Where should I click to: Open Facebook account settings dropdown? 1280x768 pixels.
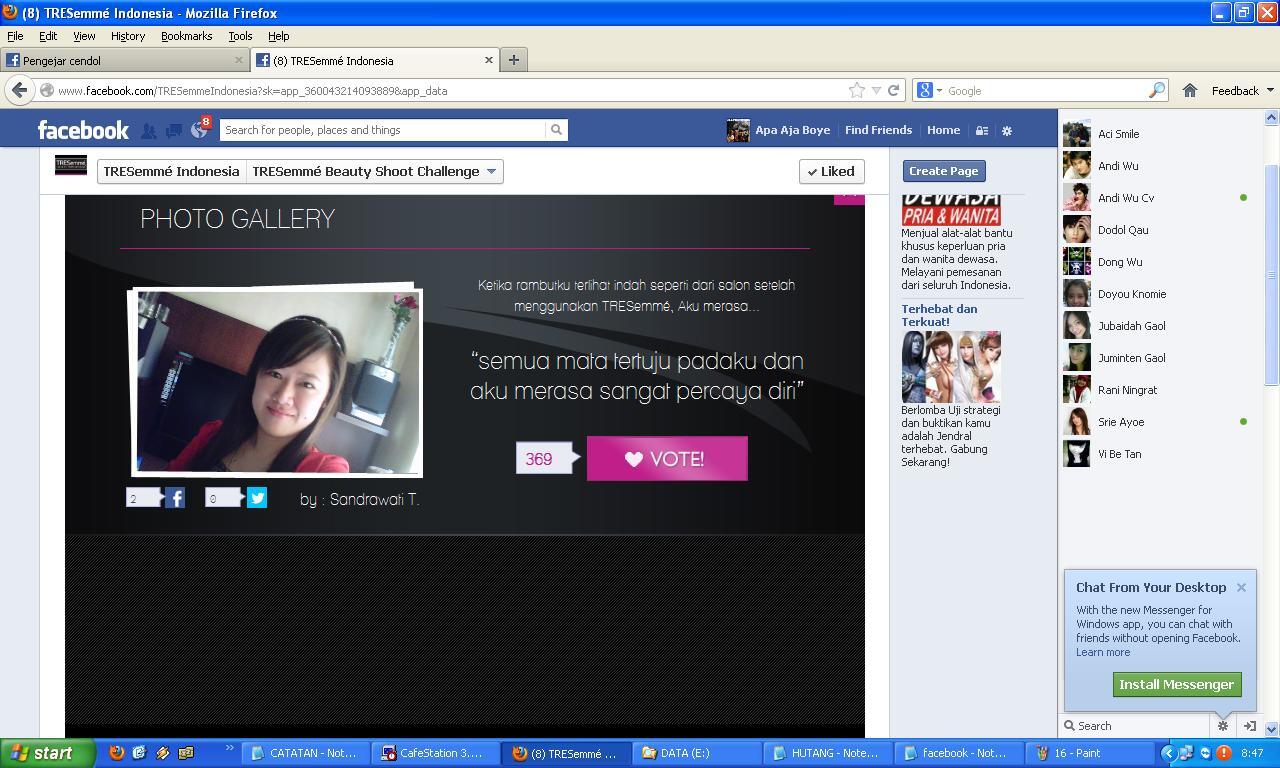[x=1007, y=130]
